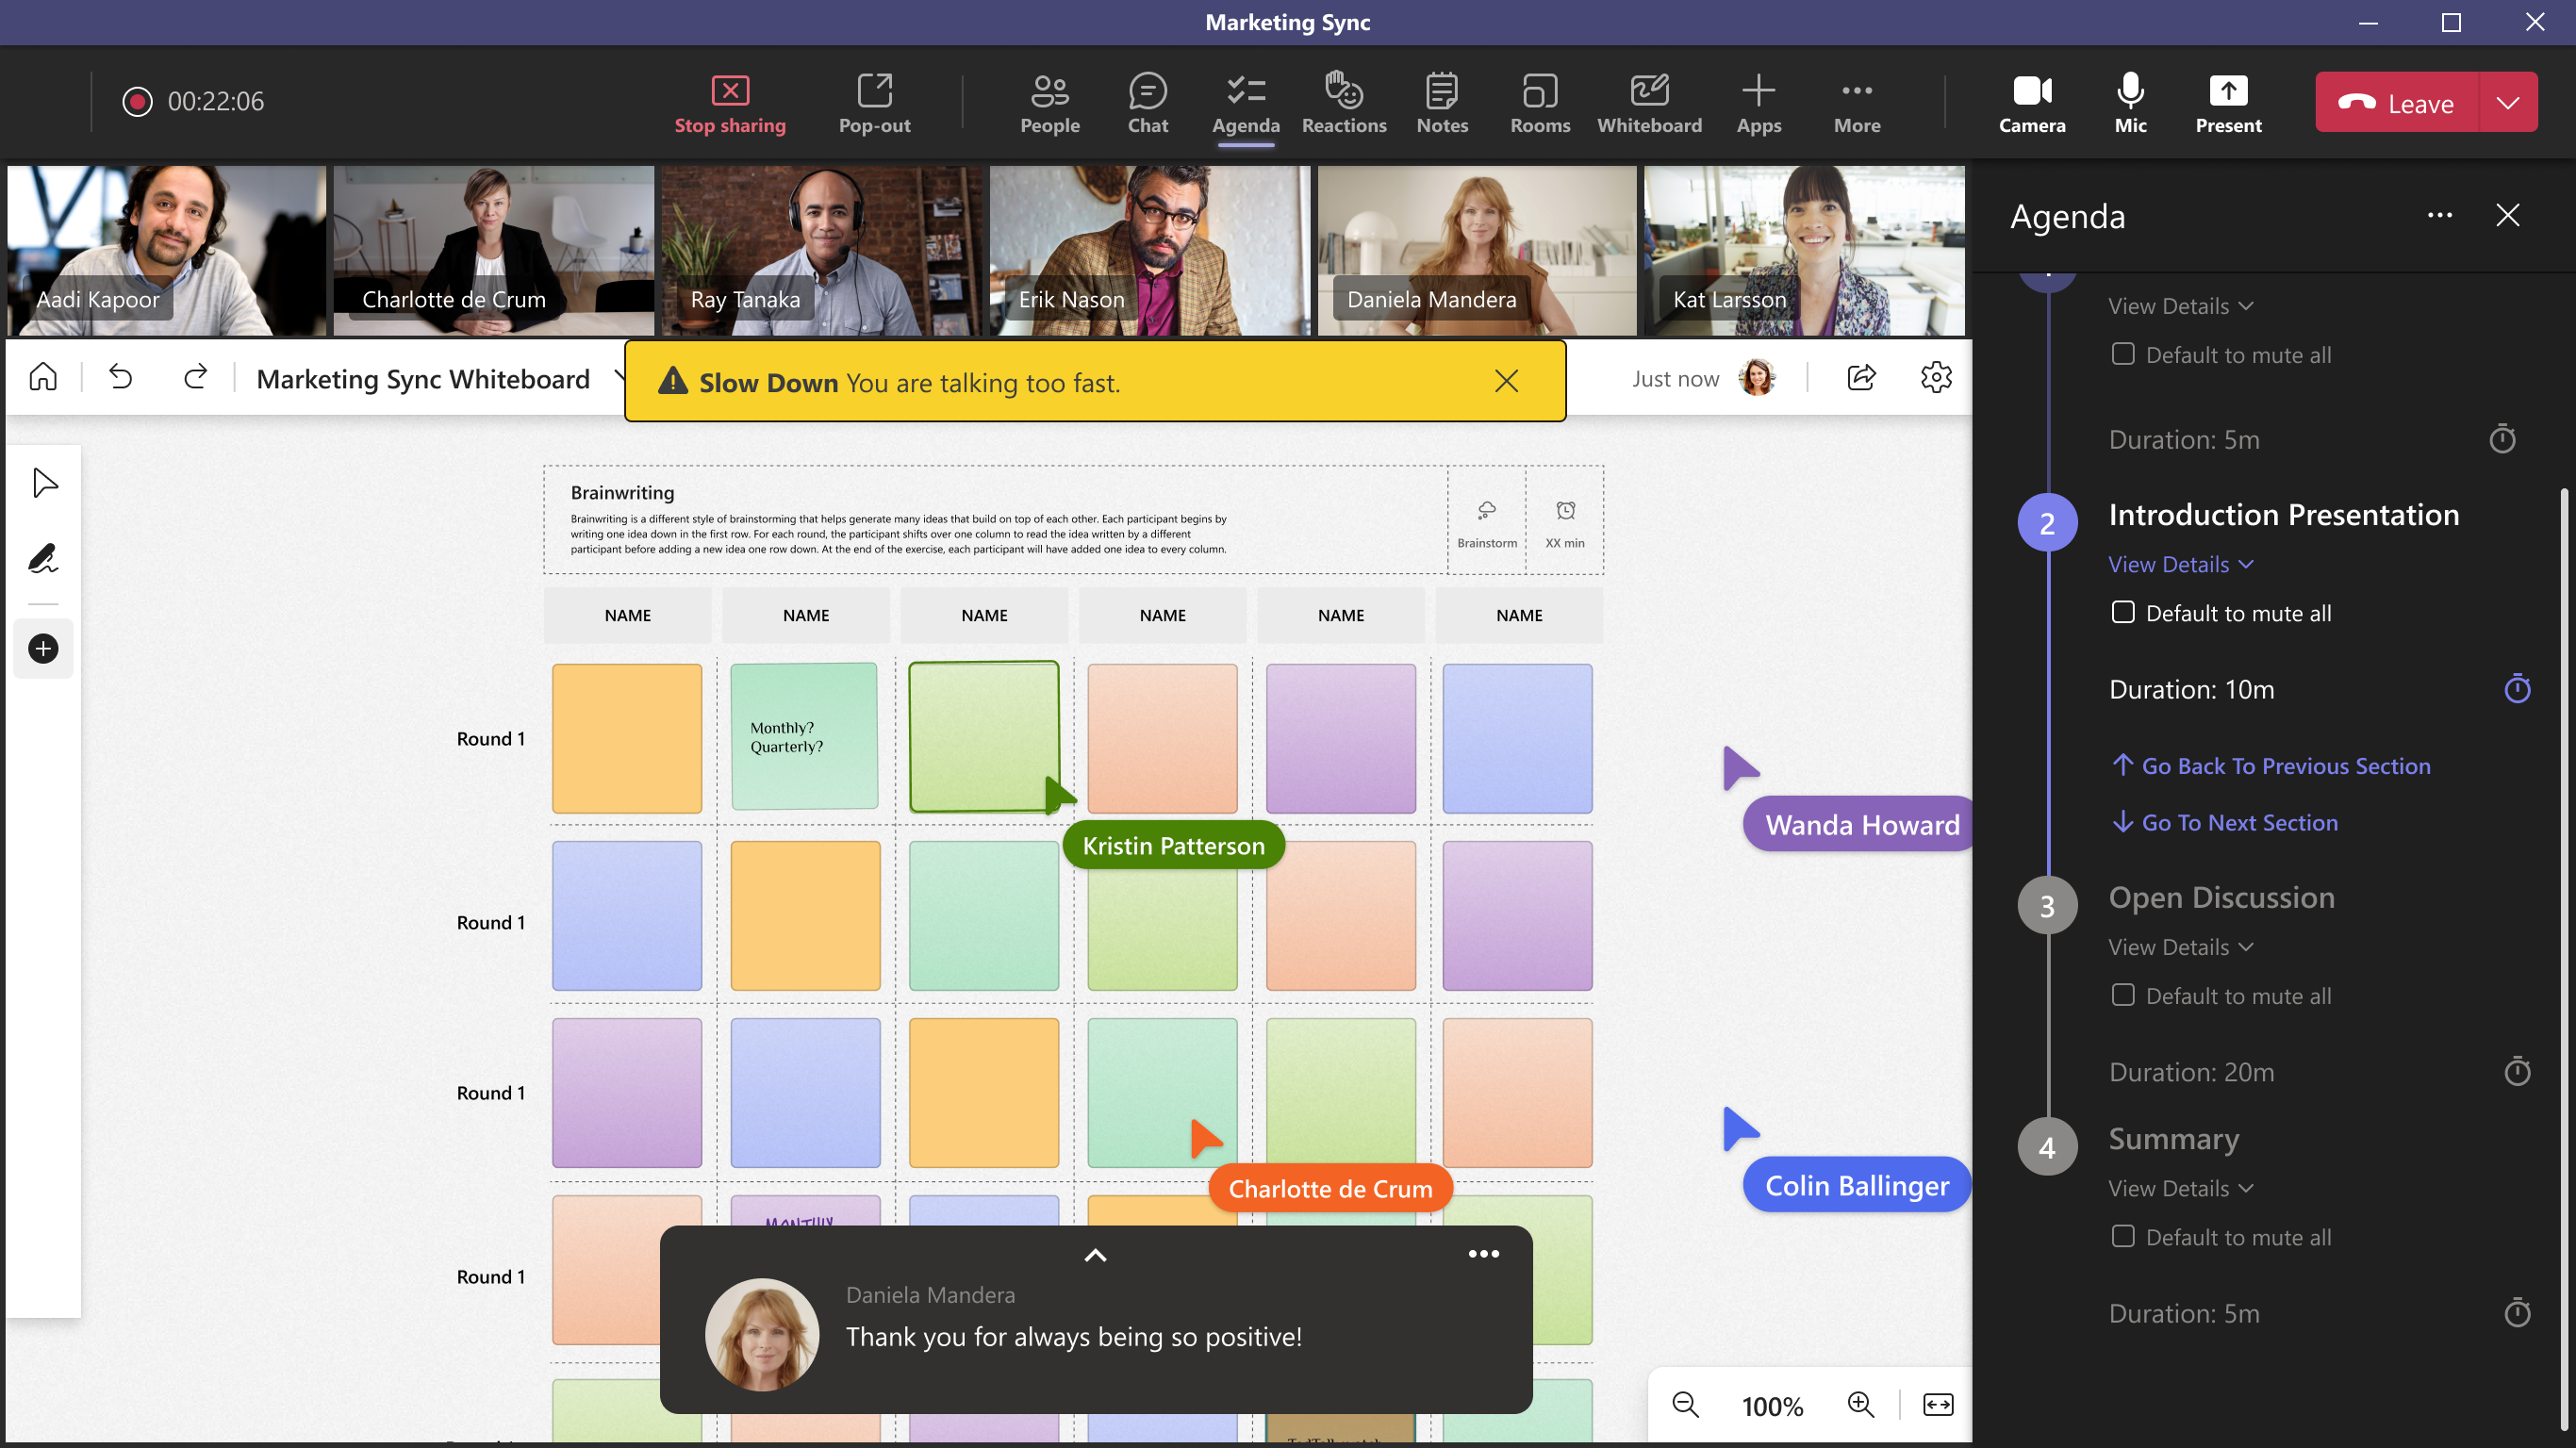2576x1448 pixels.
Task: Open Ray Tanaka's video tile
Action: click(823, 251)
